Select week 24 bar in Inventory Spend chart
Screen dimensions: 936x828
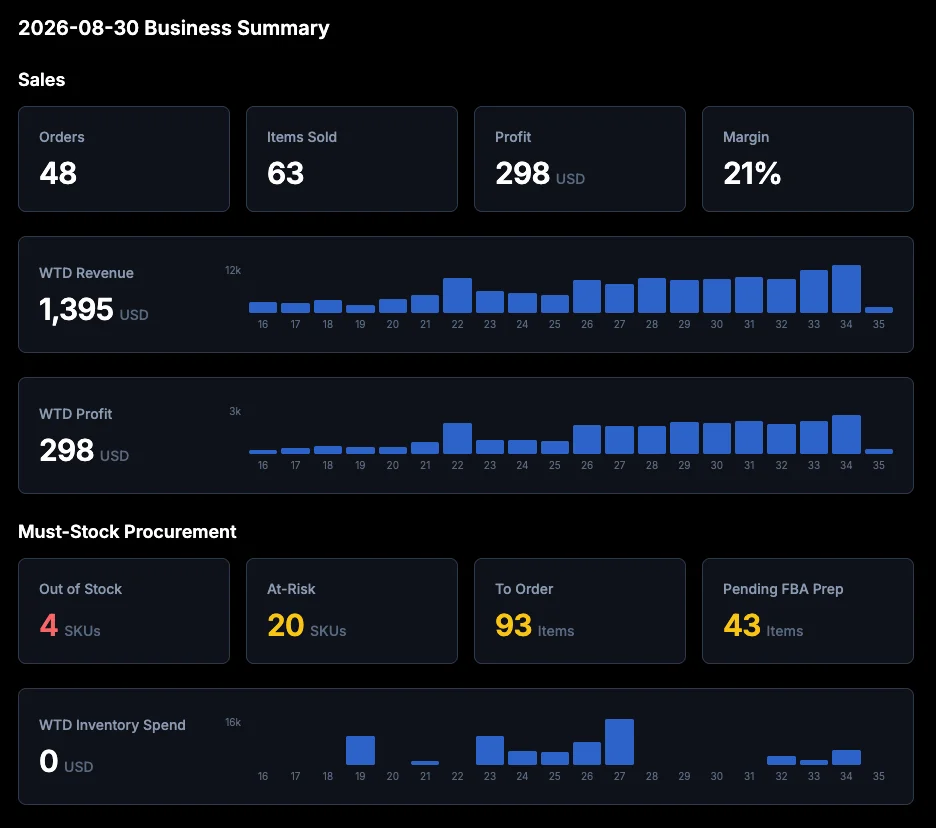(x=522, y=758)
